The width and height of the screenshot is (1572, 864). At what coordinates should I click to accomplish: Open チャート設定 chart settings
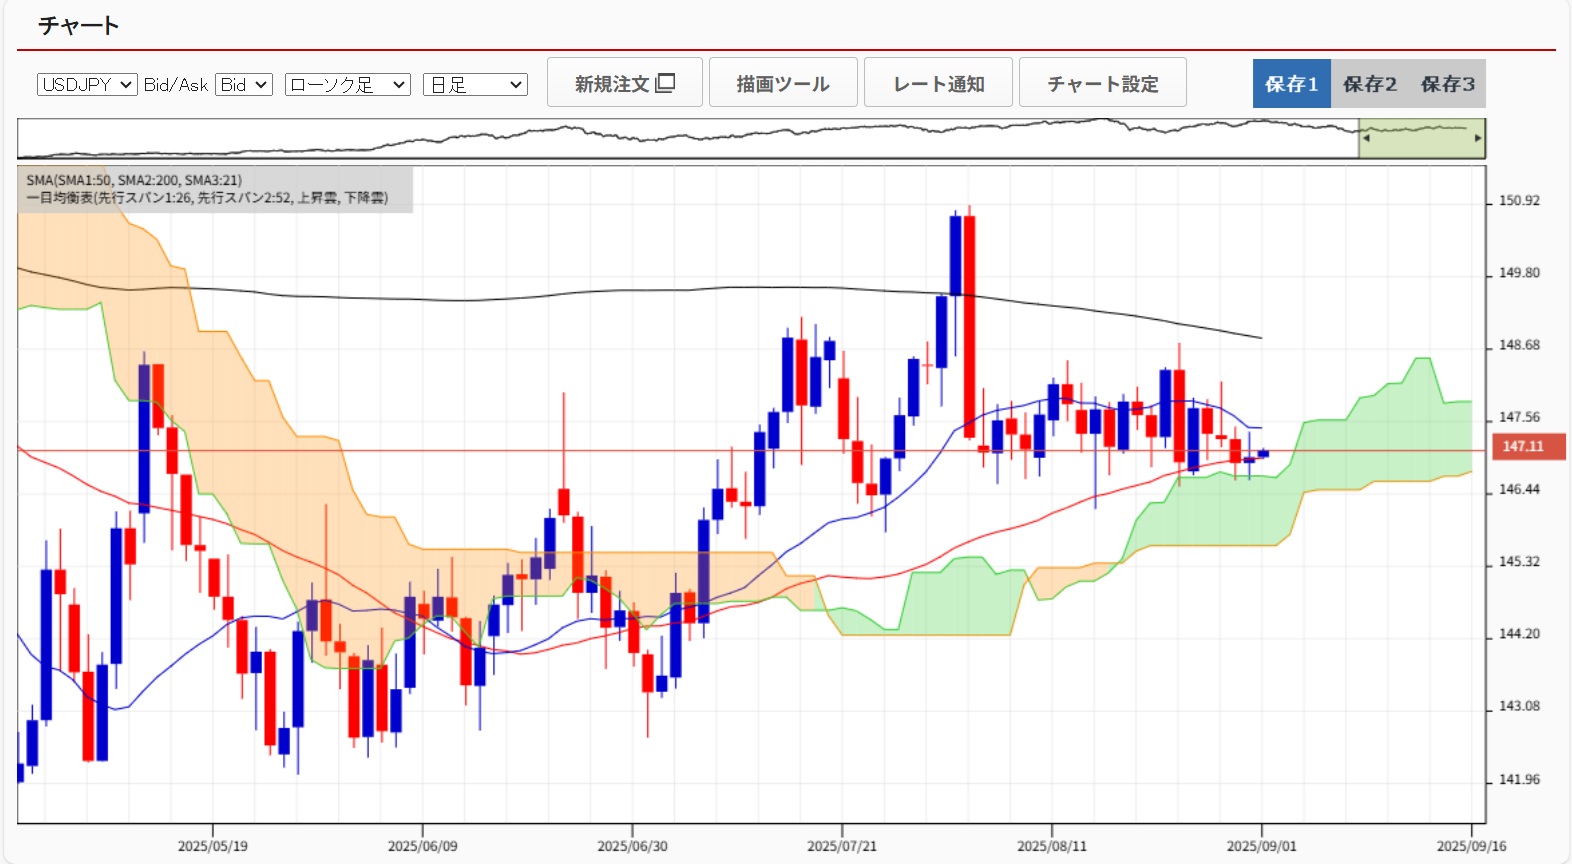1103,82
